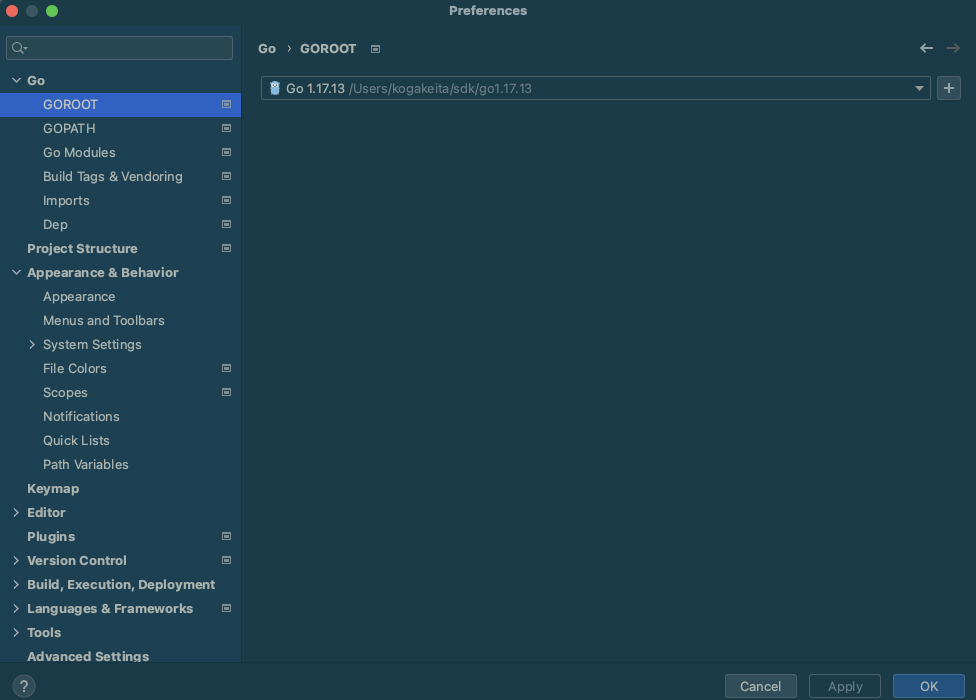This screenshot has width=976, height=700.
Task: Click the Cancel button
Action: click(760, 686)
